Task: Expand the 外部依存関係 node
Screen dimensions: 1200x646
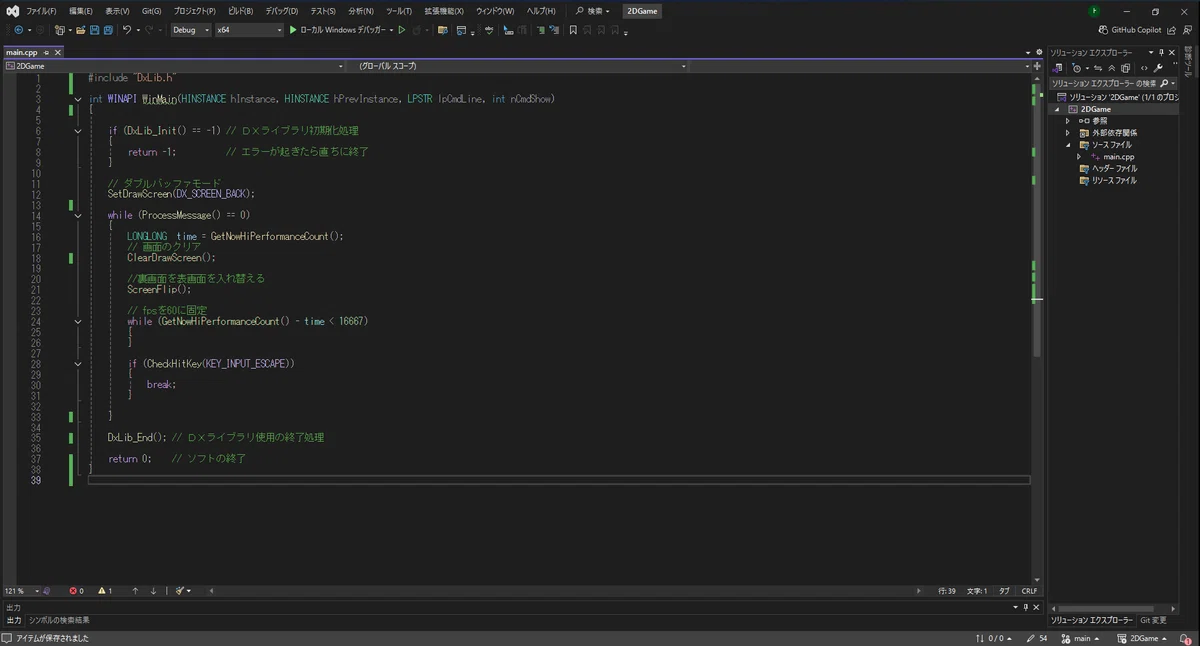Action: [1068, 133]
